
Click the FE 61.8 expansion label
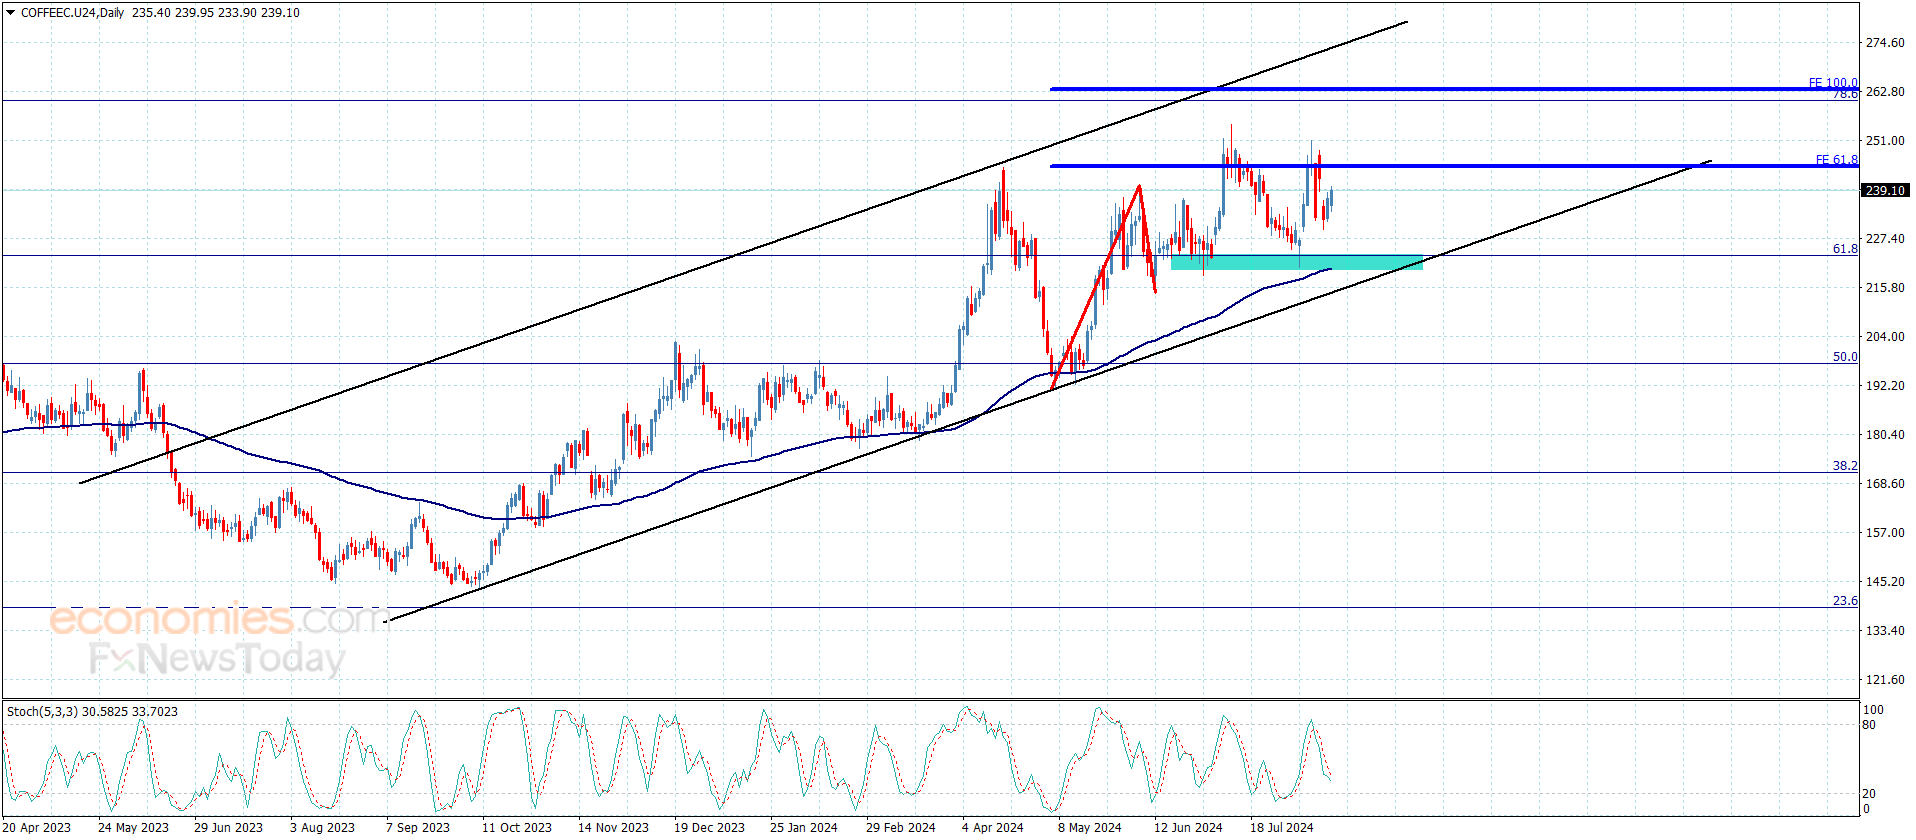coord(1837,160)
